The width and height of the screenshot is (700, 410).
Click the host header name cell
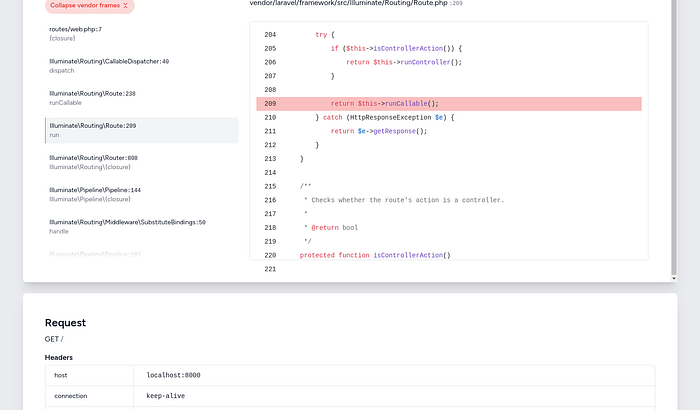(x=89, y=376)
